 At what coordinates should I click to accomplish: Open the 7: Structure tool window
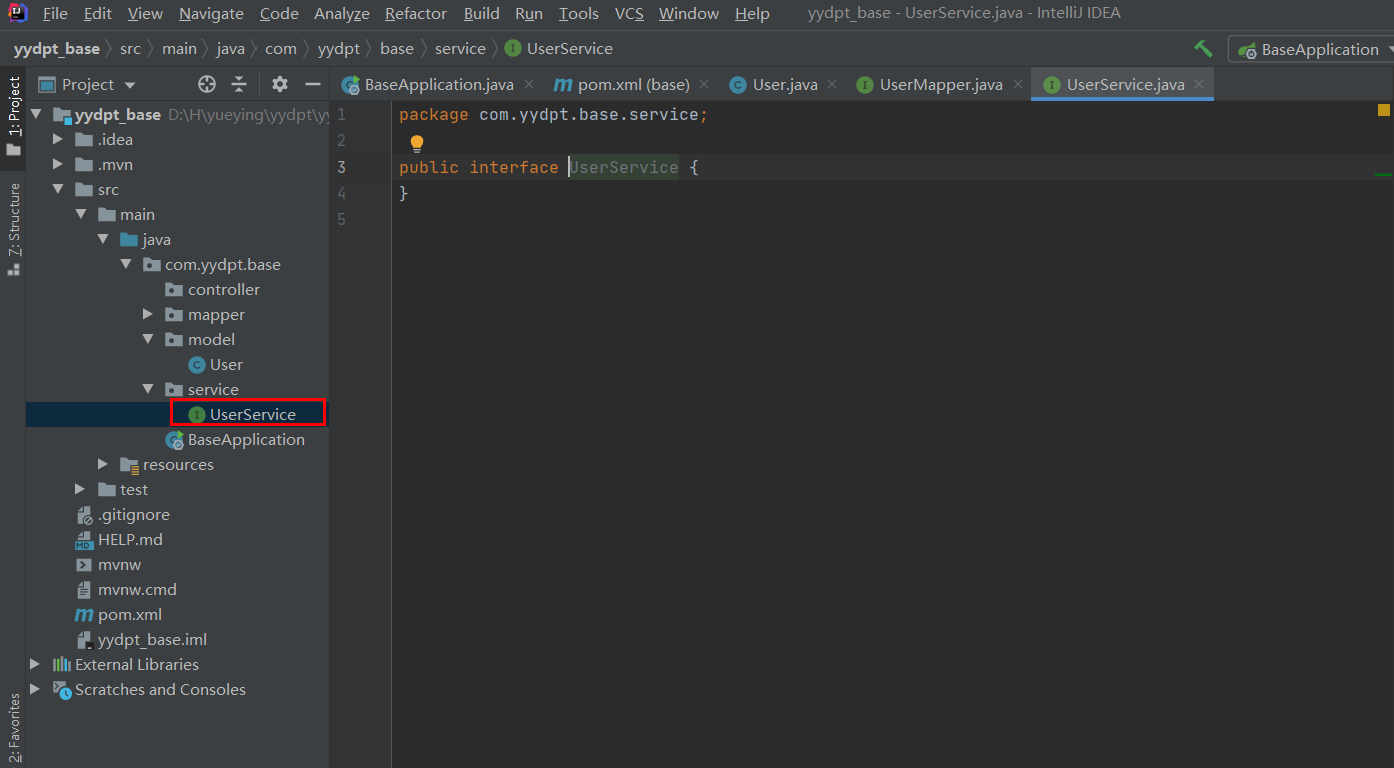point(13,230)
